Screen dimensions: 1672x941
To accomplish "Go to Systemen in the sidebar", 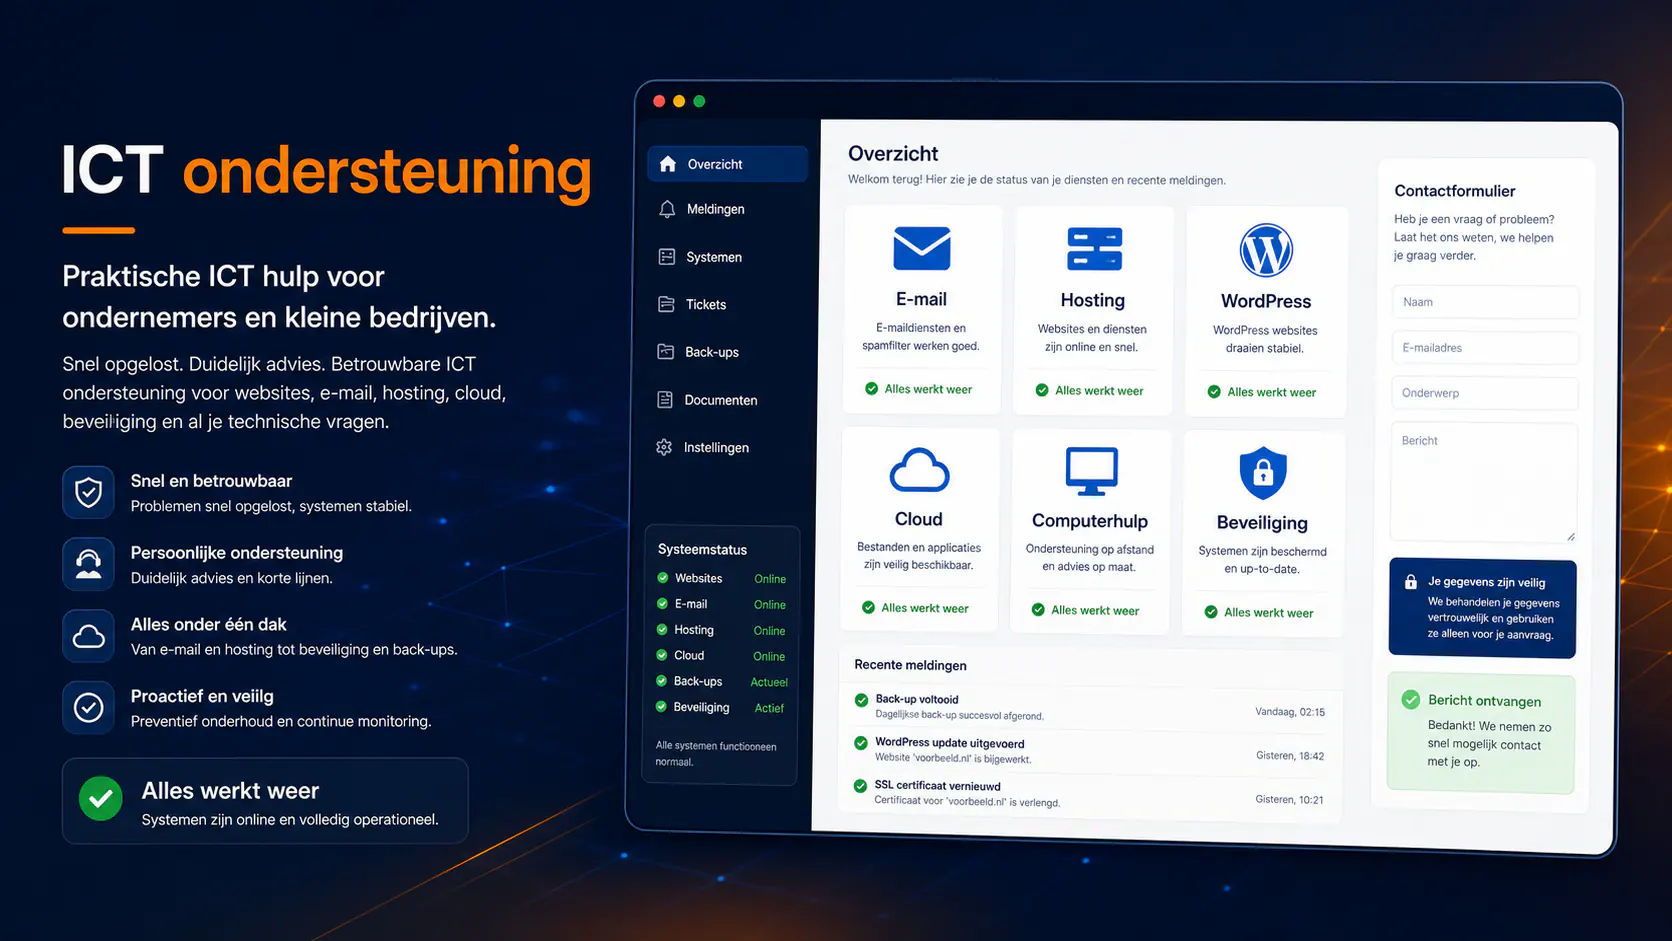I will click(x=714, y=257).
